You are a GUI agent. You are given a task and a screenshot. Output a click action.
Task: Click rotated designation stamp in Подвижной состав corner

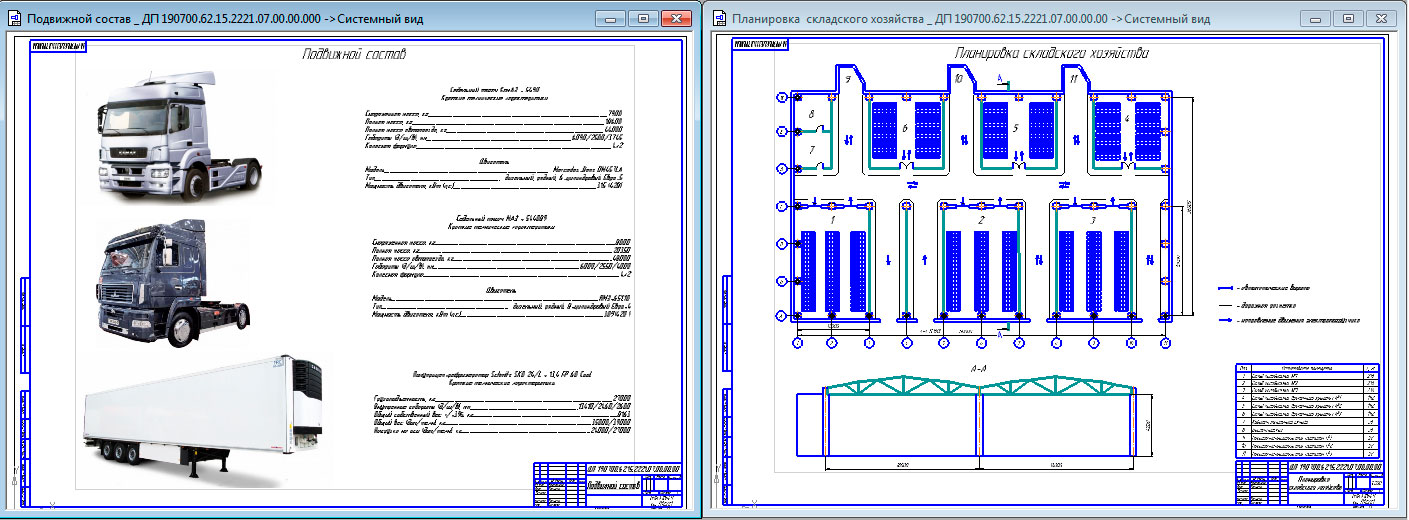(x=59, y=44)
